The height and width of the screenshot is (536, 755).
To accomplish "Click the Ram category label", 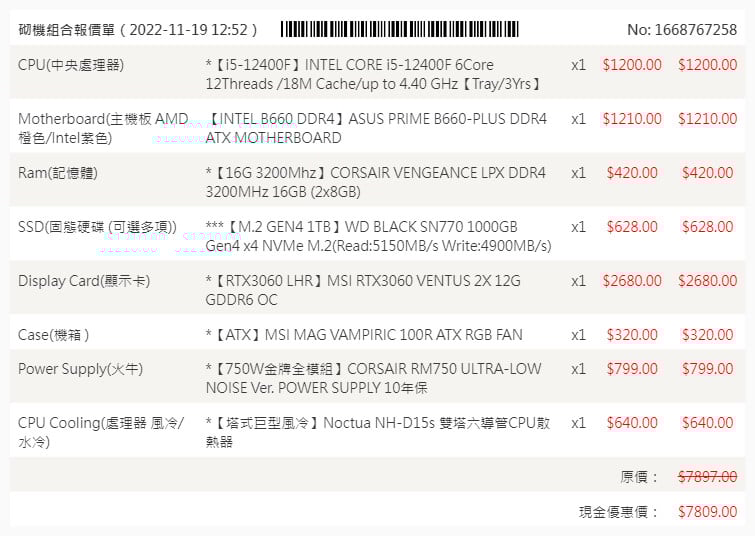I will pos(58,173).
